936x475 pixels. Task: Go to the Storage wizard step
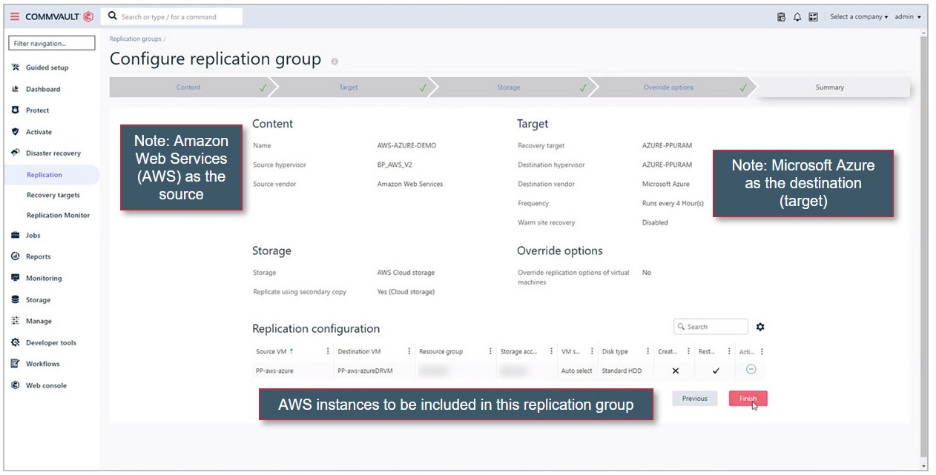pyautogui.click(x=509, y=87)
